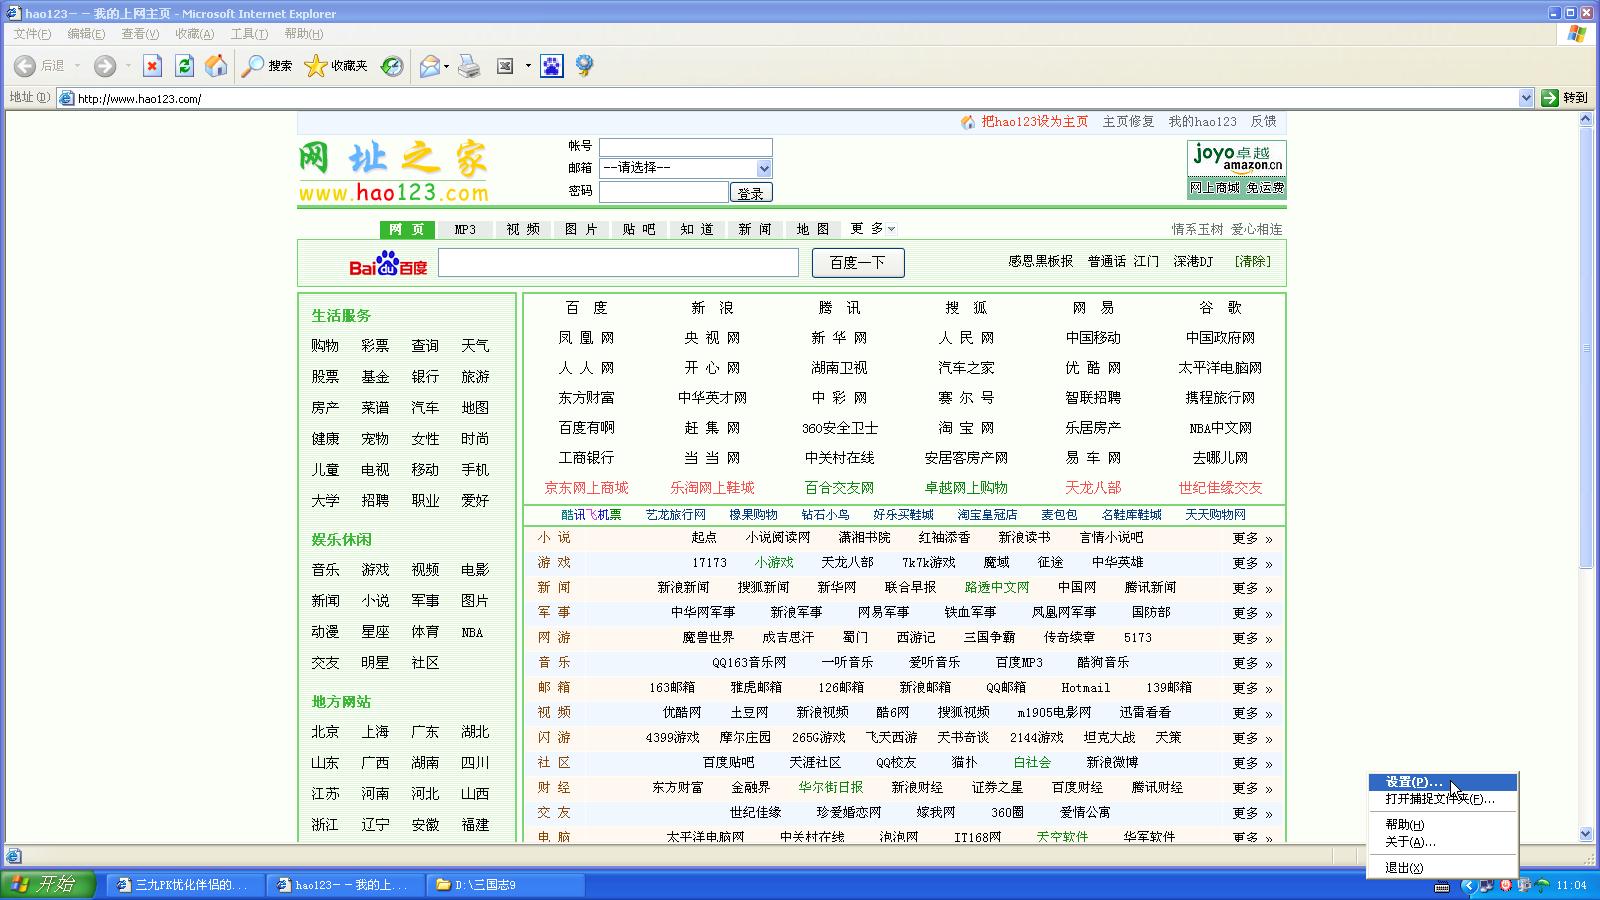Click the Print printer icon
Image resolution: width=1600 pixels, height=900 pixels.
469,66
